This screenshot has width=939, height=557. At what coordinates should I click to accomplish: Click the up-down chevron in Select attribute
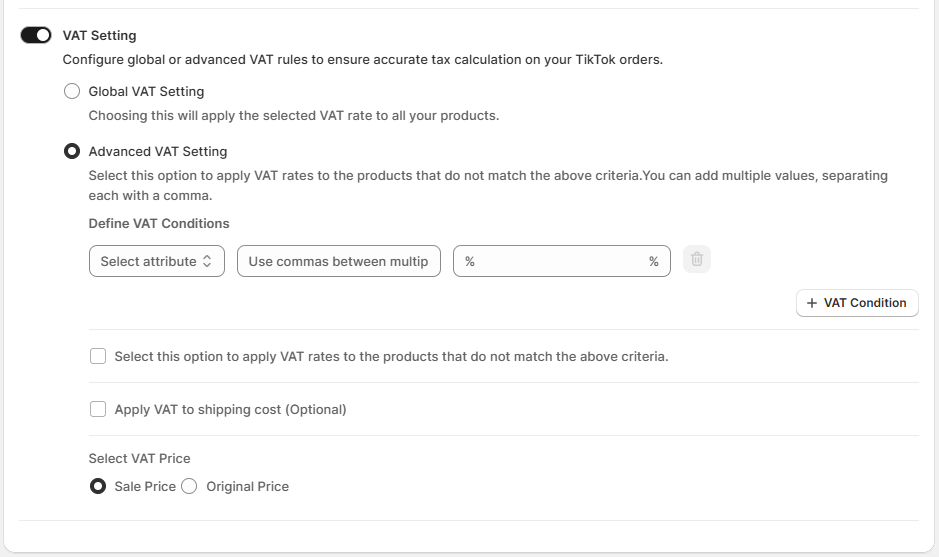point(207,261)
